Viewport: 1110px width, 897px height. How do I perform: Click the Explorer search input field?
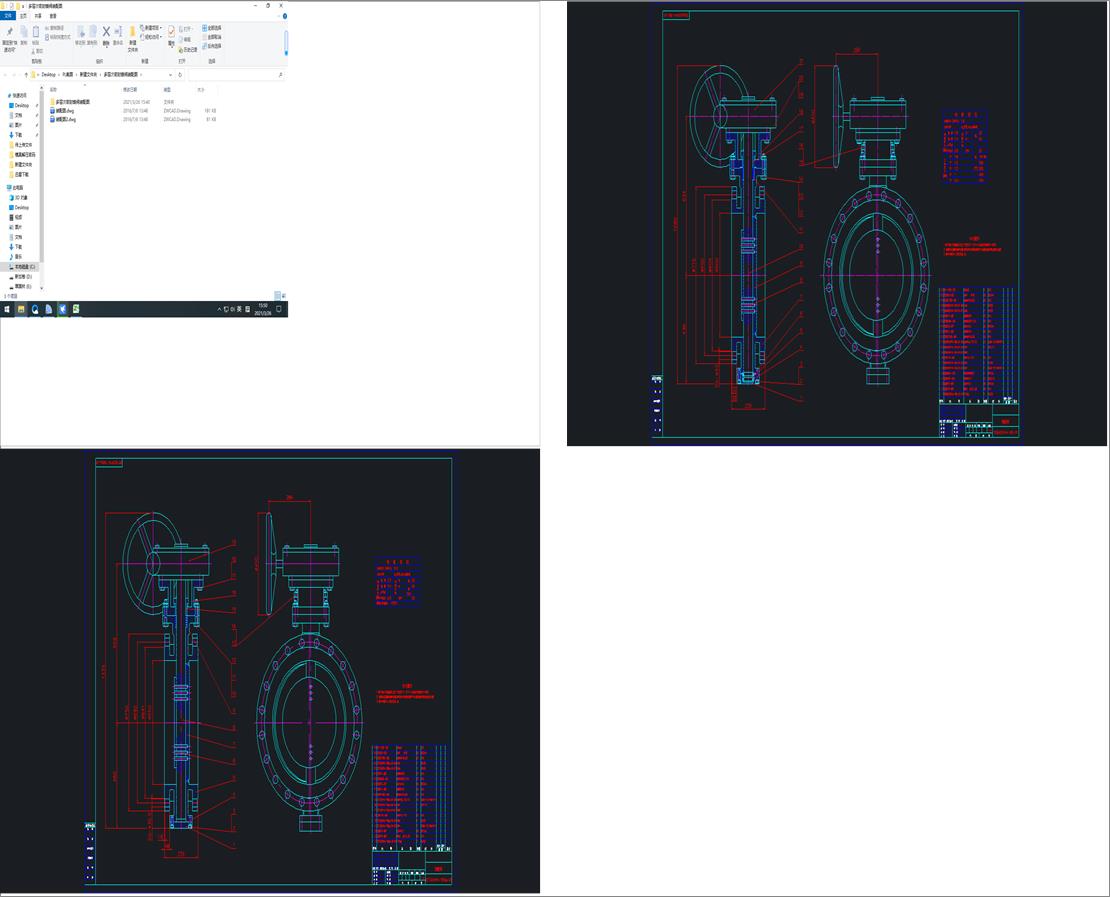click(236, 74)
